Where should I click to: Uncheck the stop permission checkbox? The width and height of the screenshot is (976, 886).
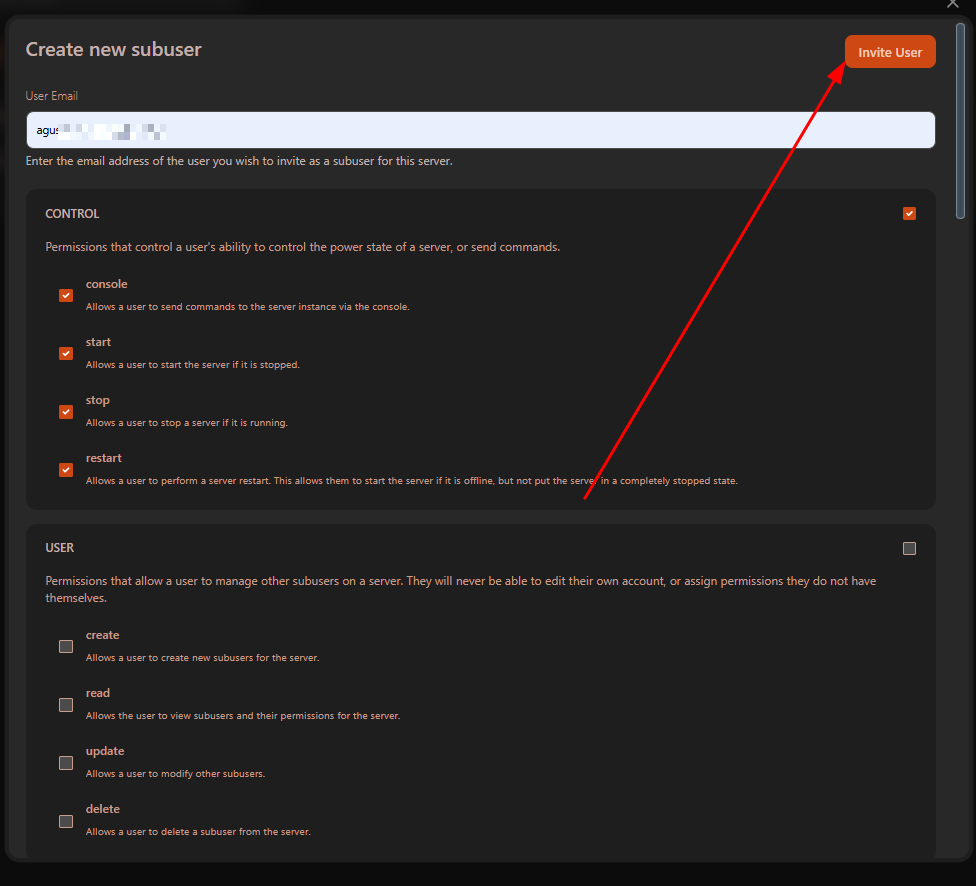coord(66,411)
